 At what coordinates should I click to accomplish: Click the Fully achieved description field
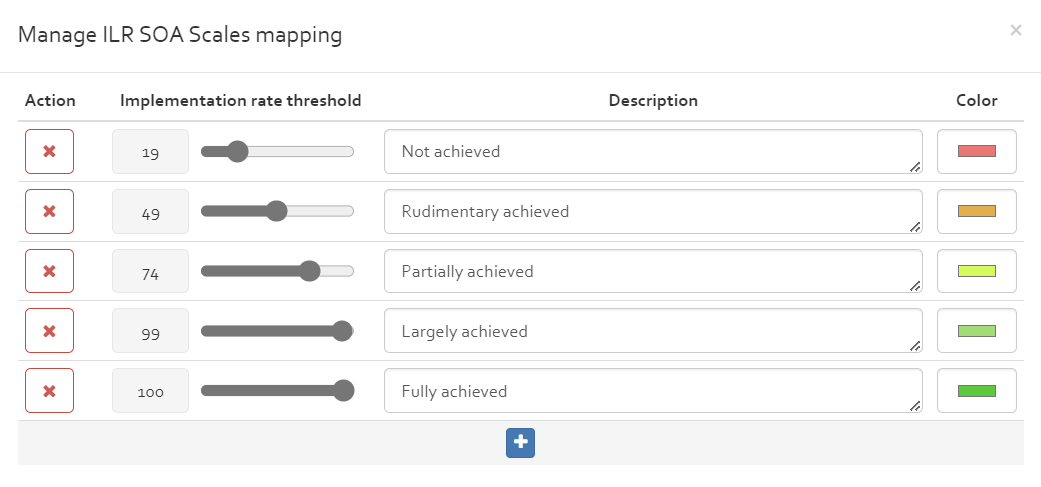tap(653, 391)
